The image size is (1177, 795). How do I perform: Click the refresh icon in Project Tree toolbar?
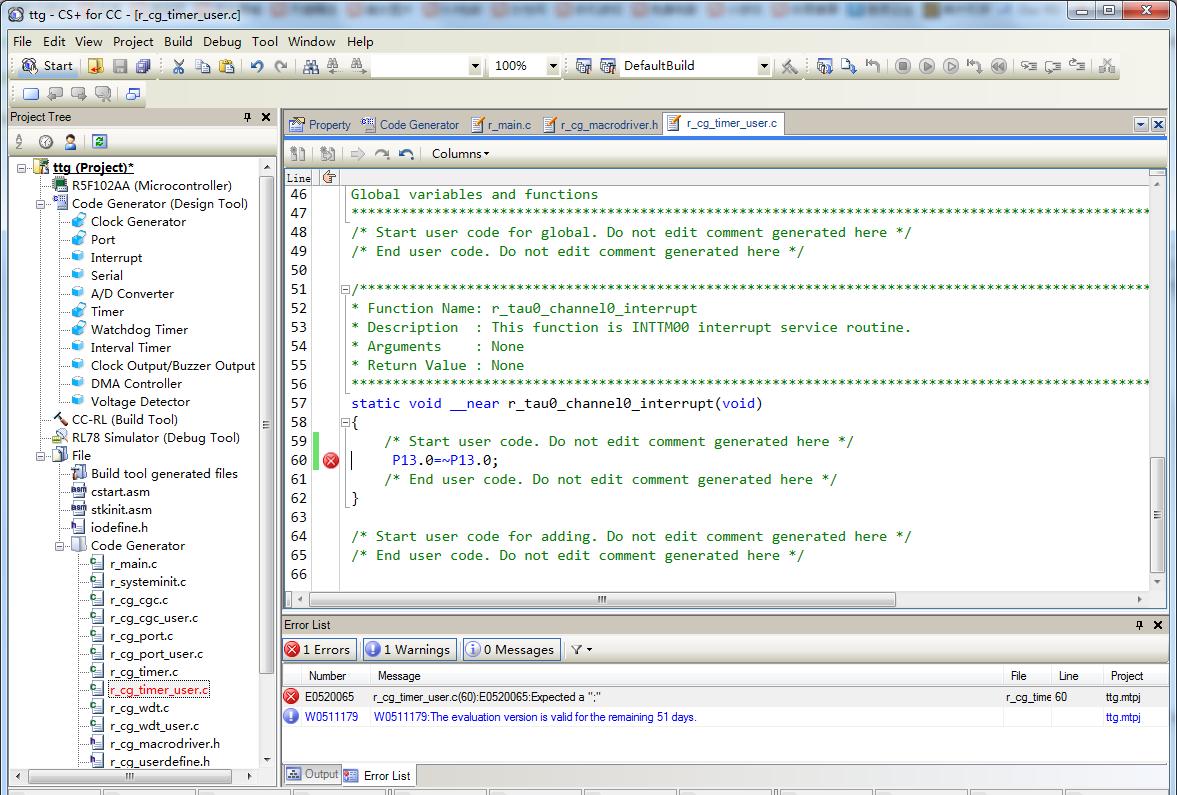point(99,141)
